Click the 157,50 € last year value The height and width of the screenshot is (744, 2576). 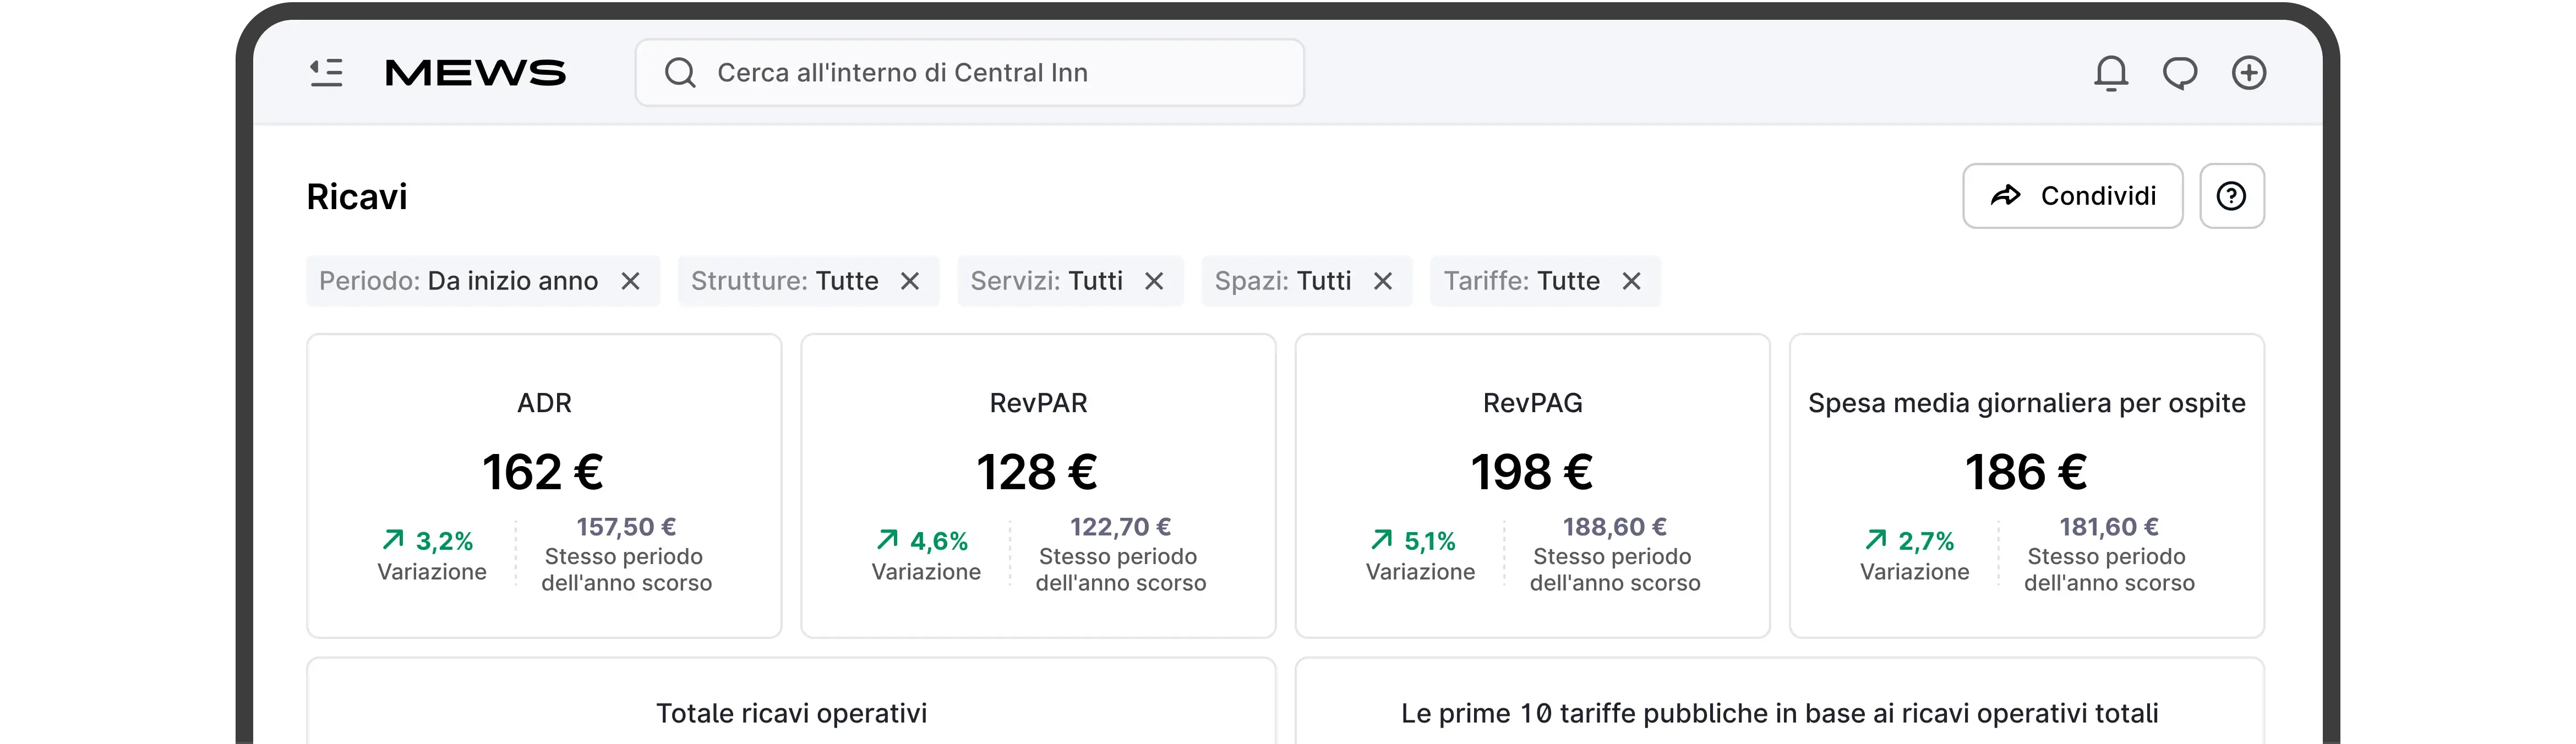pyautogui.click(x=627, y=527)
